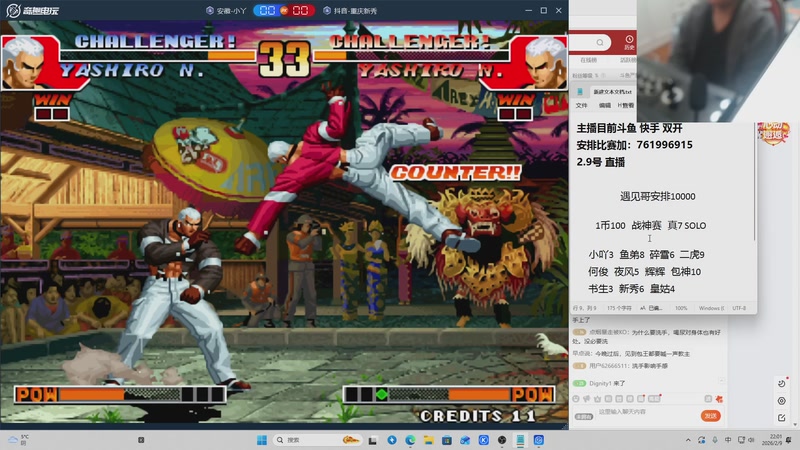This screenshot has height=450, width=800.
Task: Click chat message from 用户62666511
Action: click(x=620, y=366)
